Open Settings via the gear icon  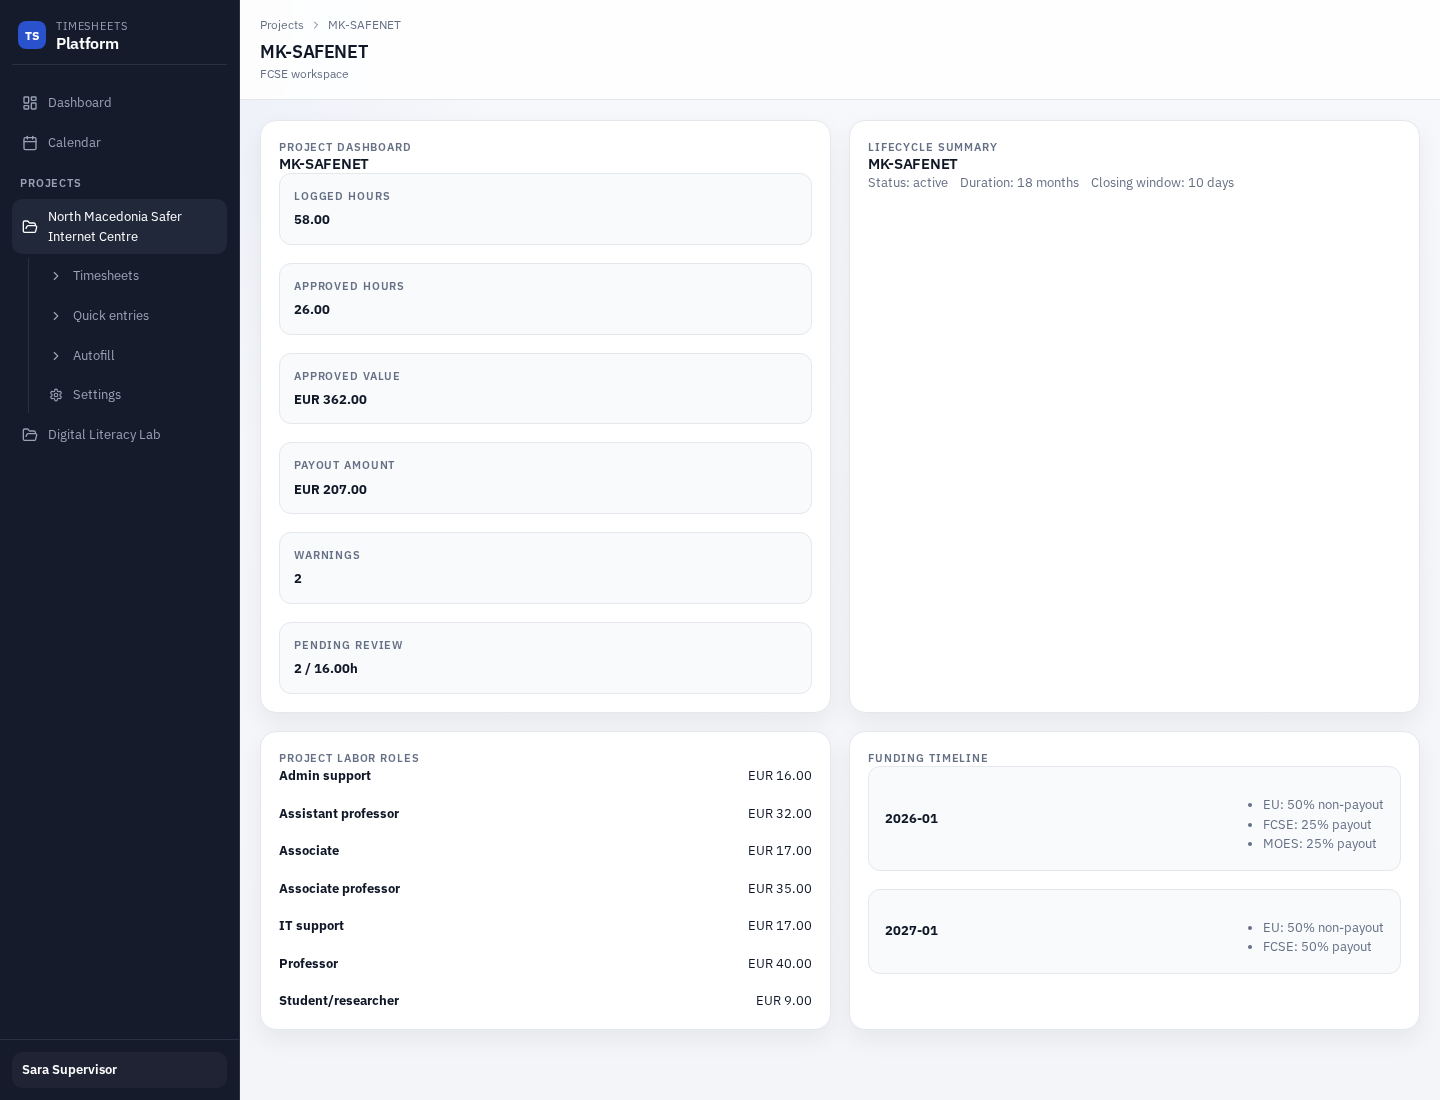pyautogui.click(x=57, y=395)
